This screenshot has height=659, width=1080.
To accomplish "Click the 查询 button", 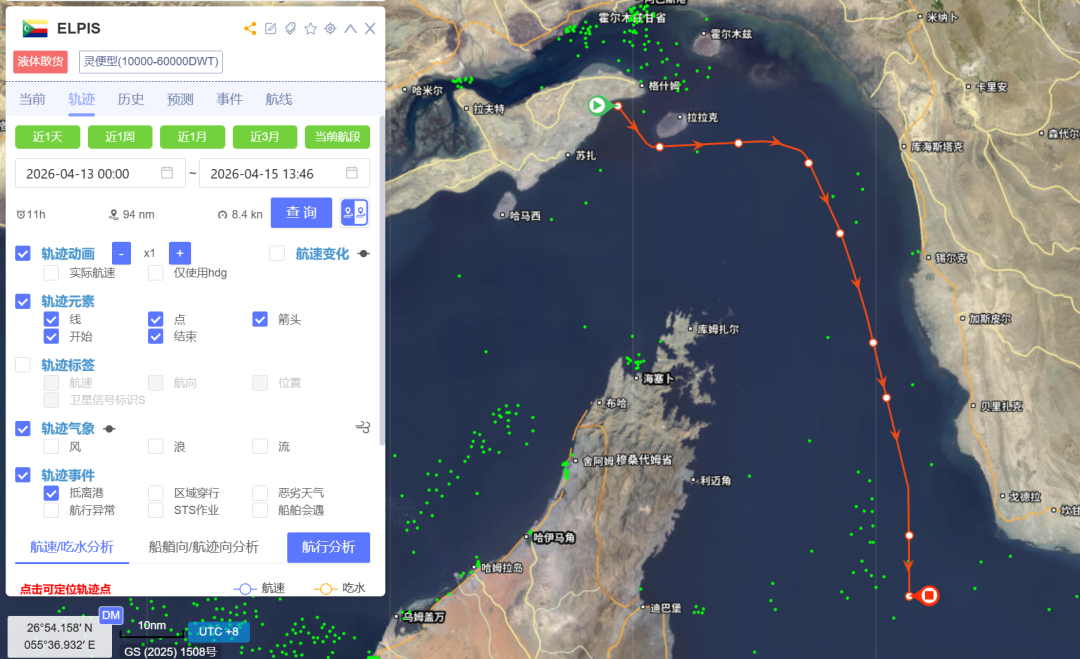I will click(x=301, y=213).
